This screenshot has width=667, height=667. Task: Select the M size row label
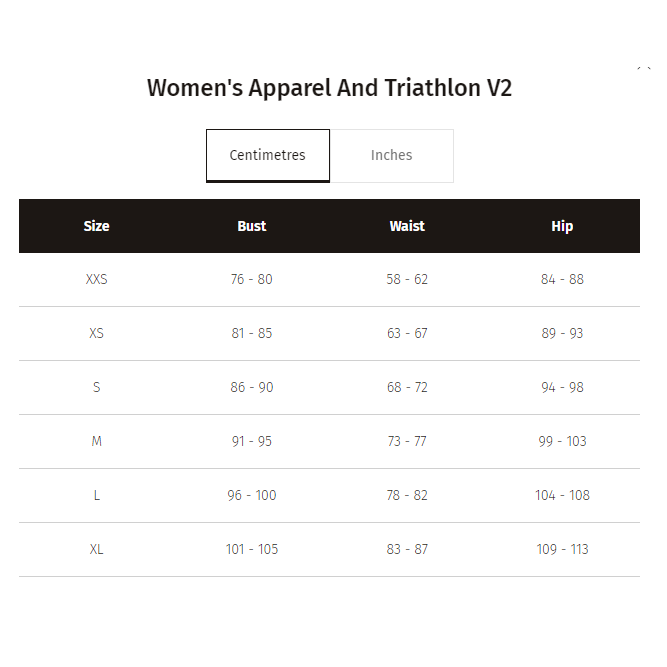(96, 441)
